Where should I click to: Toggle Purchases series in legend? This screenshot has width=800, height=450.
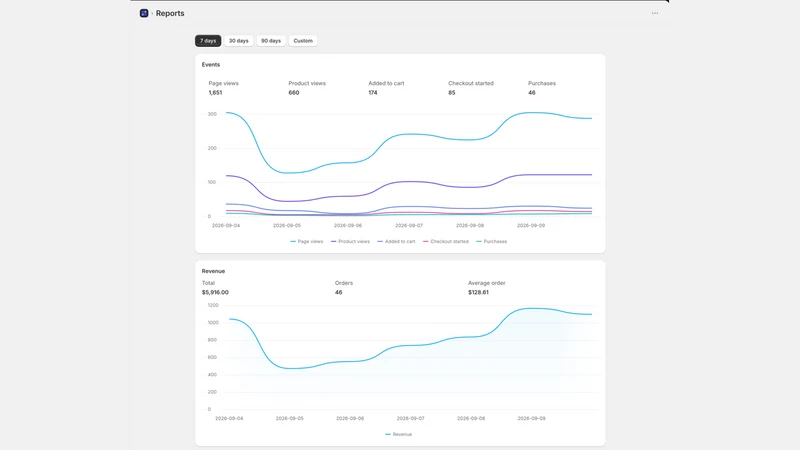coord(491,241)
